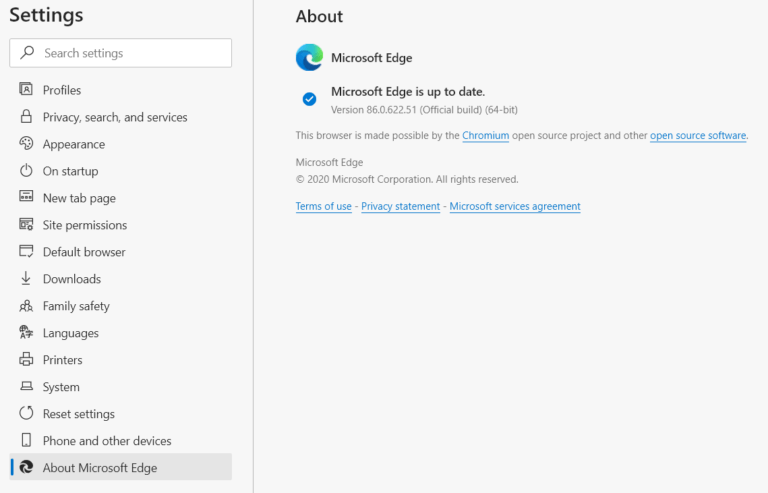Viewport: 768px width, 493px height.
Task: Open the Terms of use link
Action: (x=324, y=206)
